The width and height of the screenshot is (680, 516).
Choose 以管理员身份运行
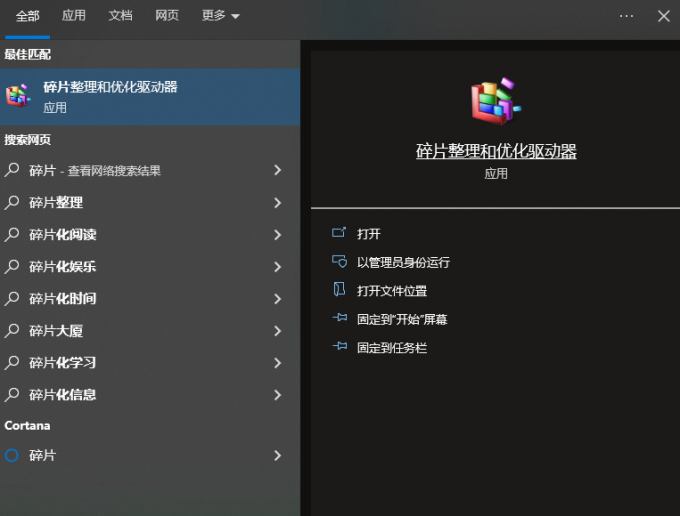pos(403,262)
